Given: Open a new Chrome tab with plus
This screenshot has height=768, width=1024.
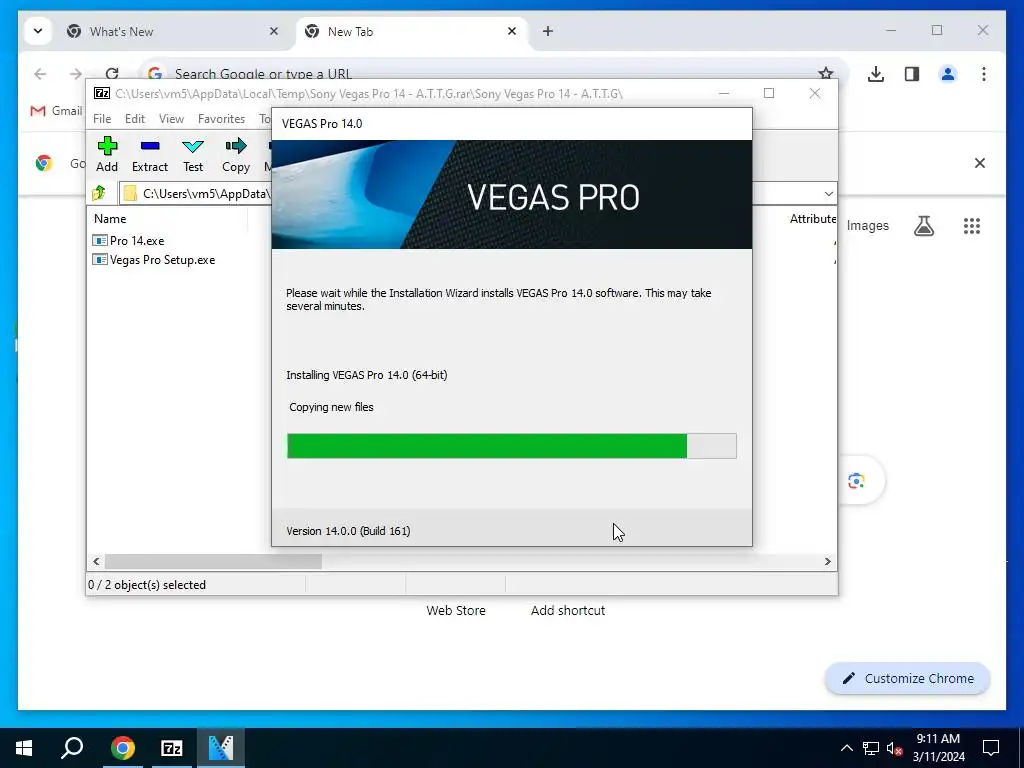Looking at the screenshot, I should [x=548, y=31].
